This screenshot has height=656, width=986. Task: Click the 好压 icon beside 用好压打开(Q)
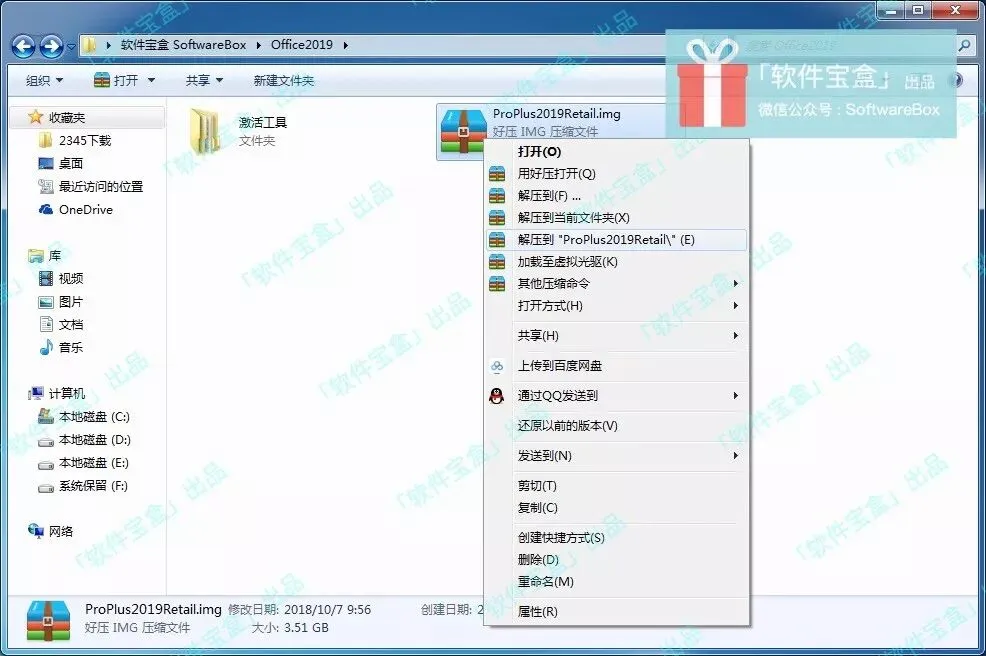tap(497, 174)
